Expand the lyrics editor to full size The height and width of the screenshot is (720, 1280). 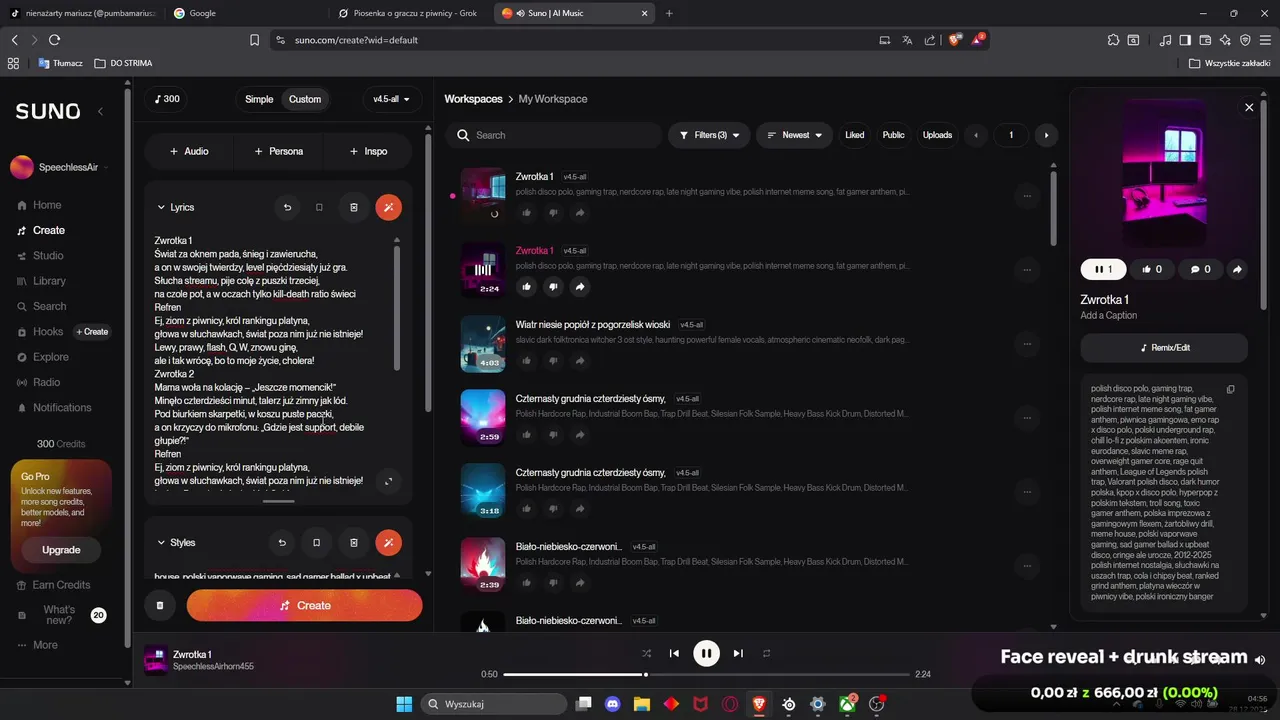tap(388, 481)
